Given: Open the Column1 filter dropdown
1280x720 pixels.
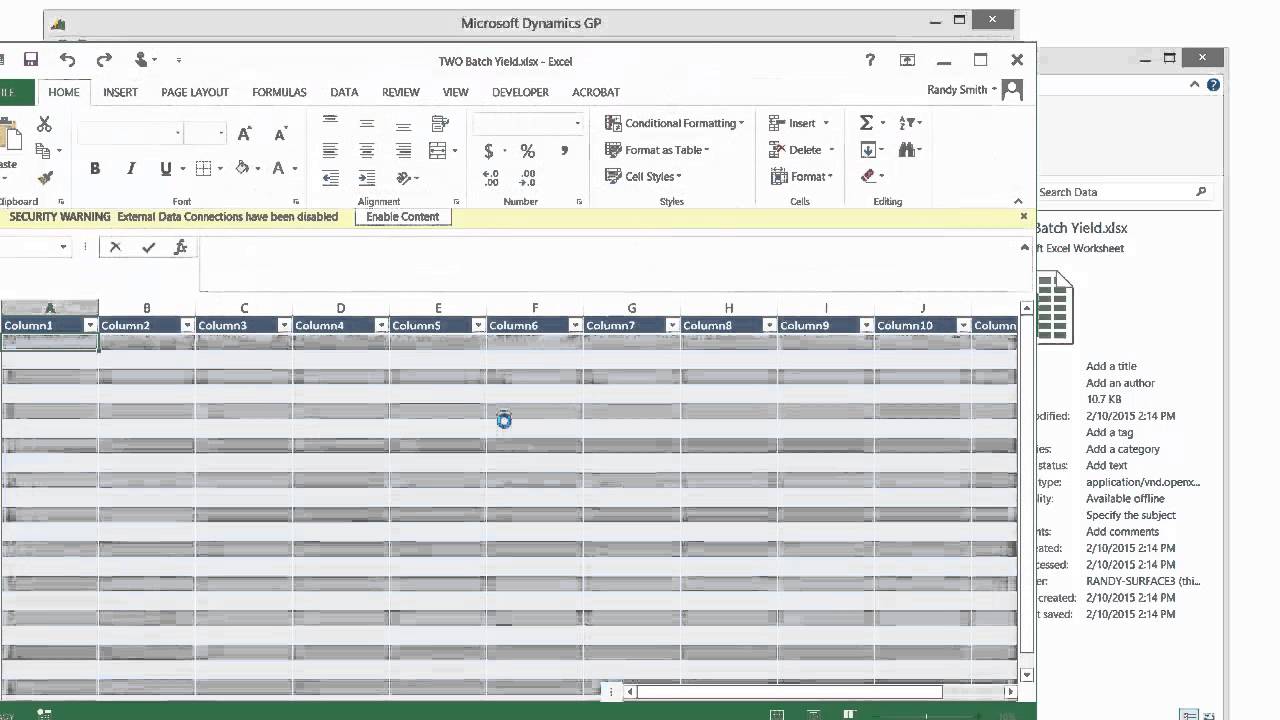Looking at the screenshot, I should coord(90,326).
